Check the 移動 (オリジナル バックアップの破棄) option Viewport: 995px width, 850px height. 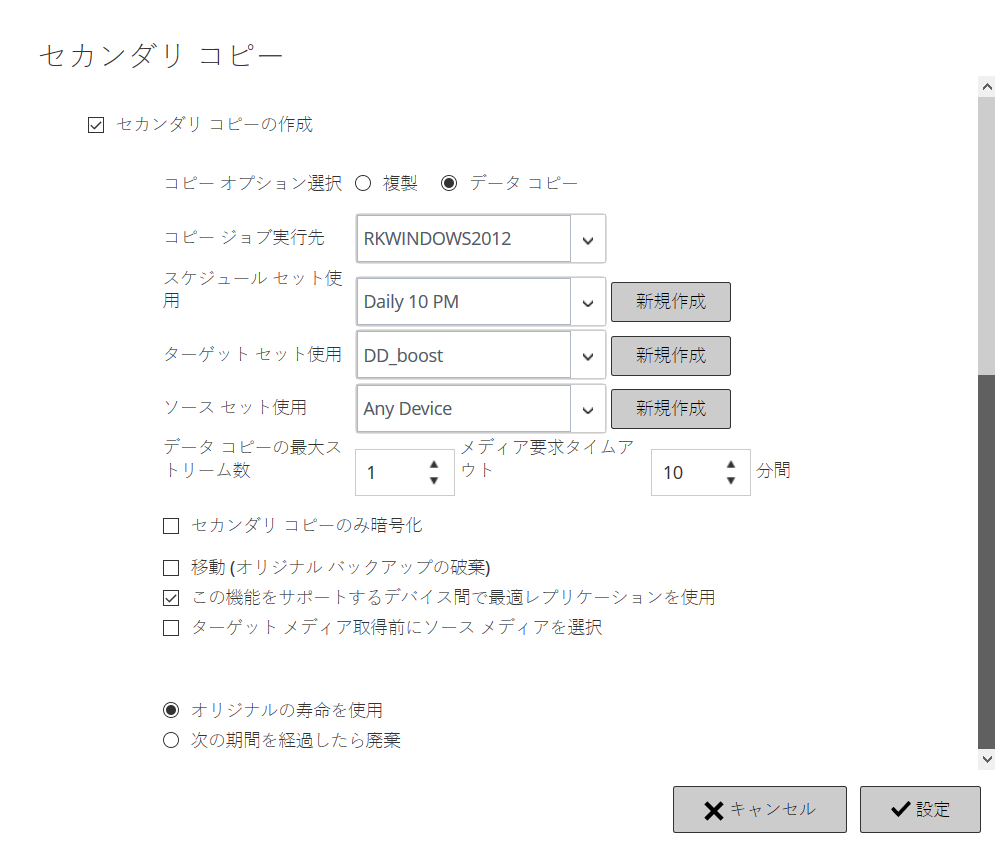tap(171, 568)
